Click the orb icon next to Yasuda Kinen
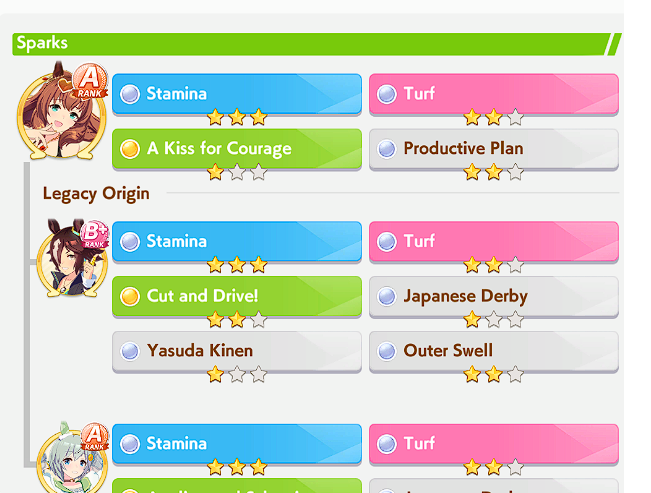The image size is (651, 493). point(130,351)
